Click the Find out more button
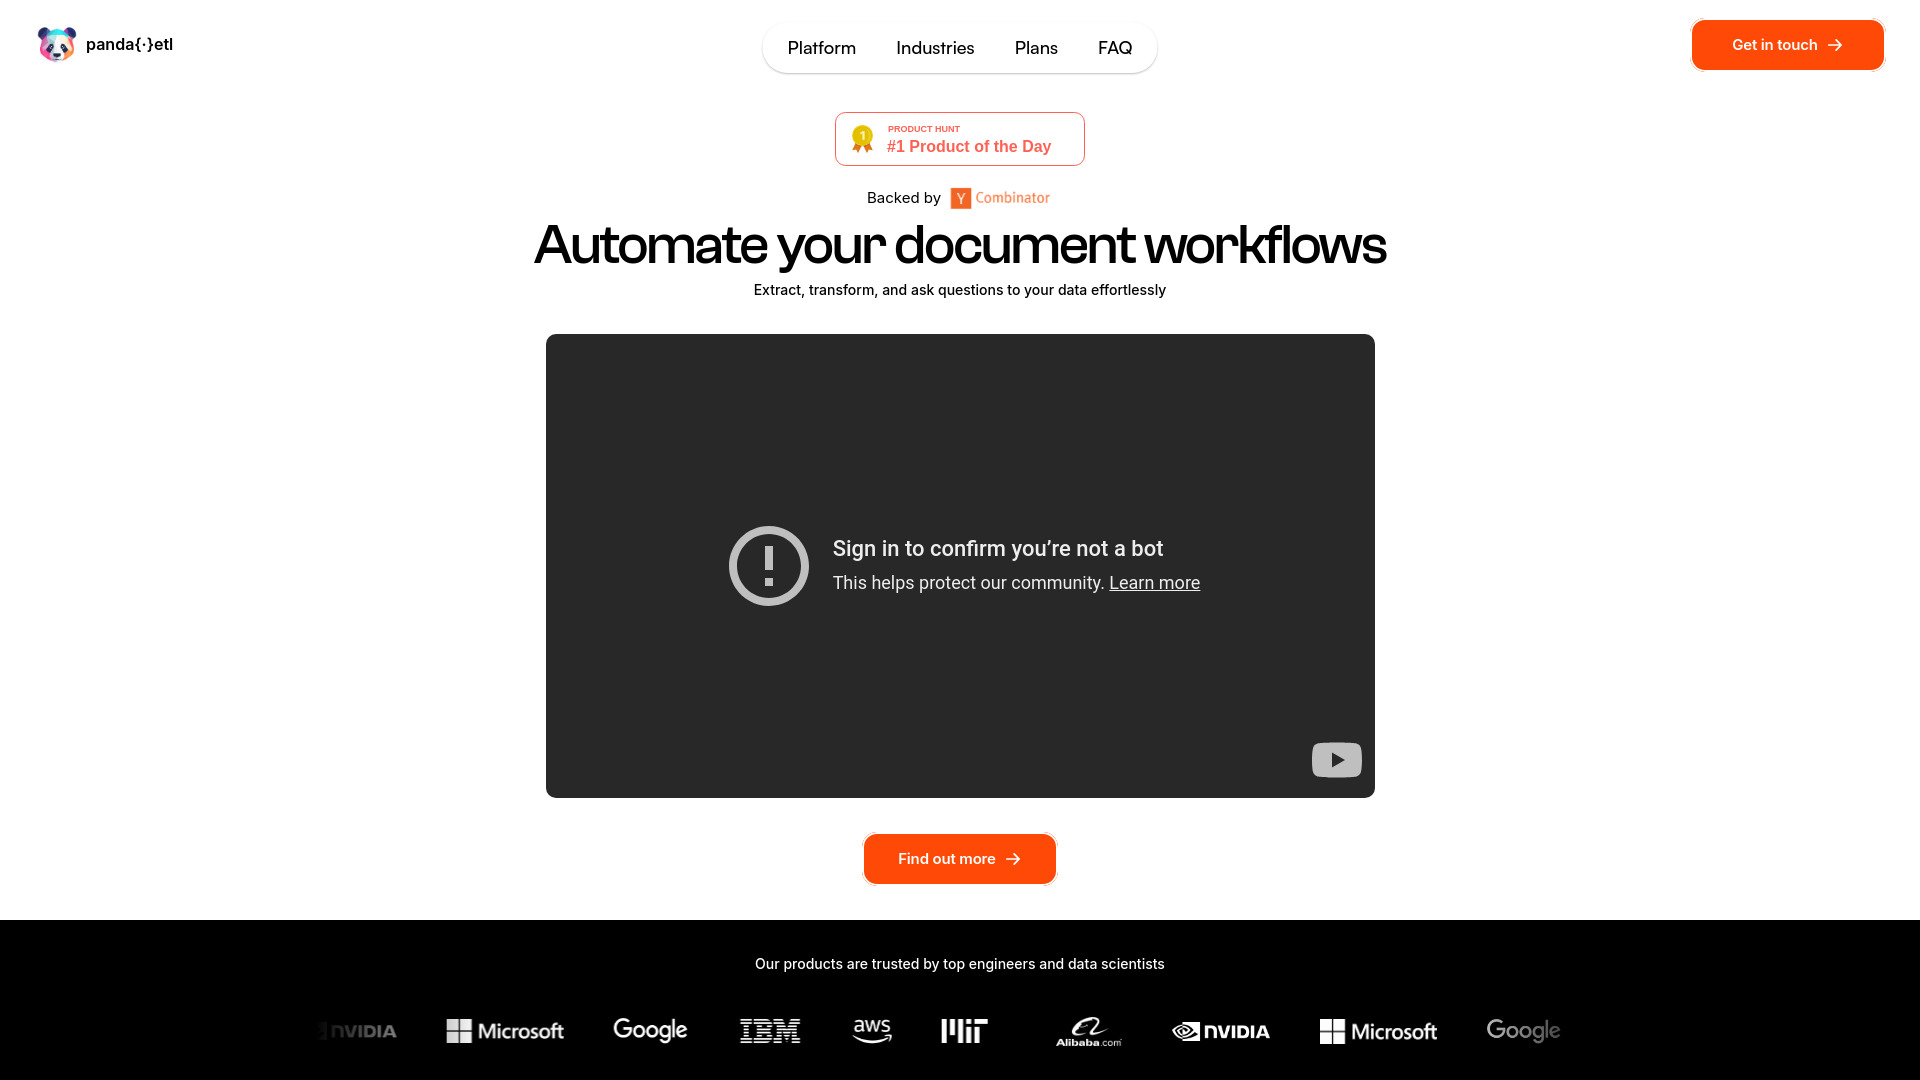Image resolution: width=1920 pixels, height=1080 pixels. 959,858
